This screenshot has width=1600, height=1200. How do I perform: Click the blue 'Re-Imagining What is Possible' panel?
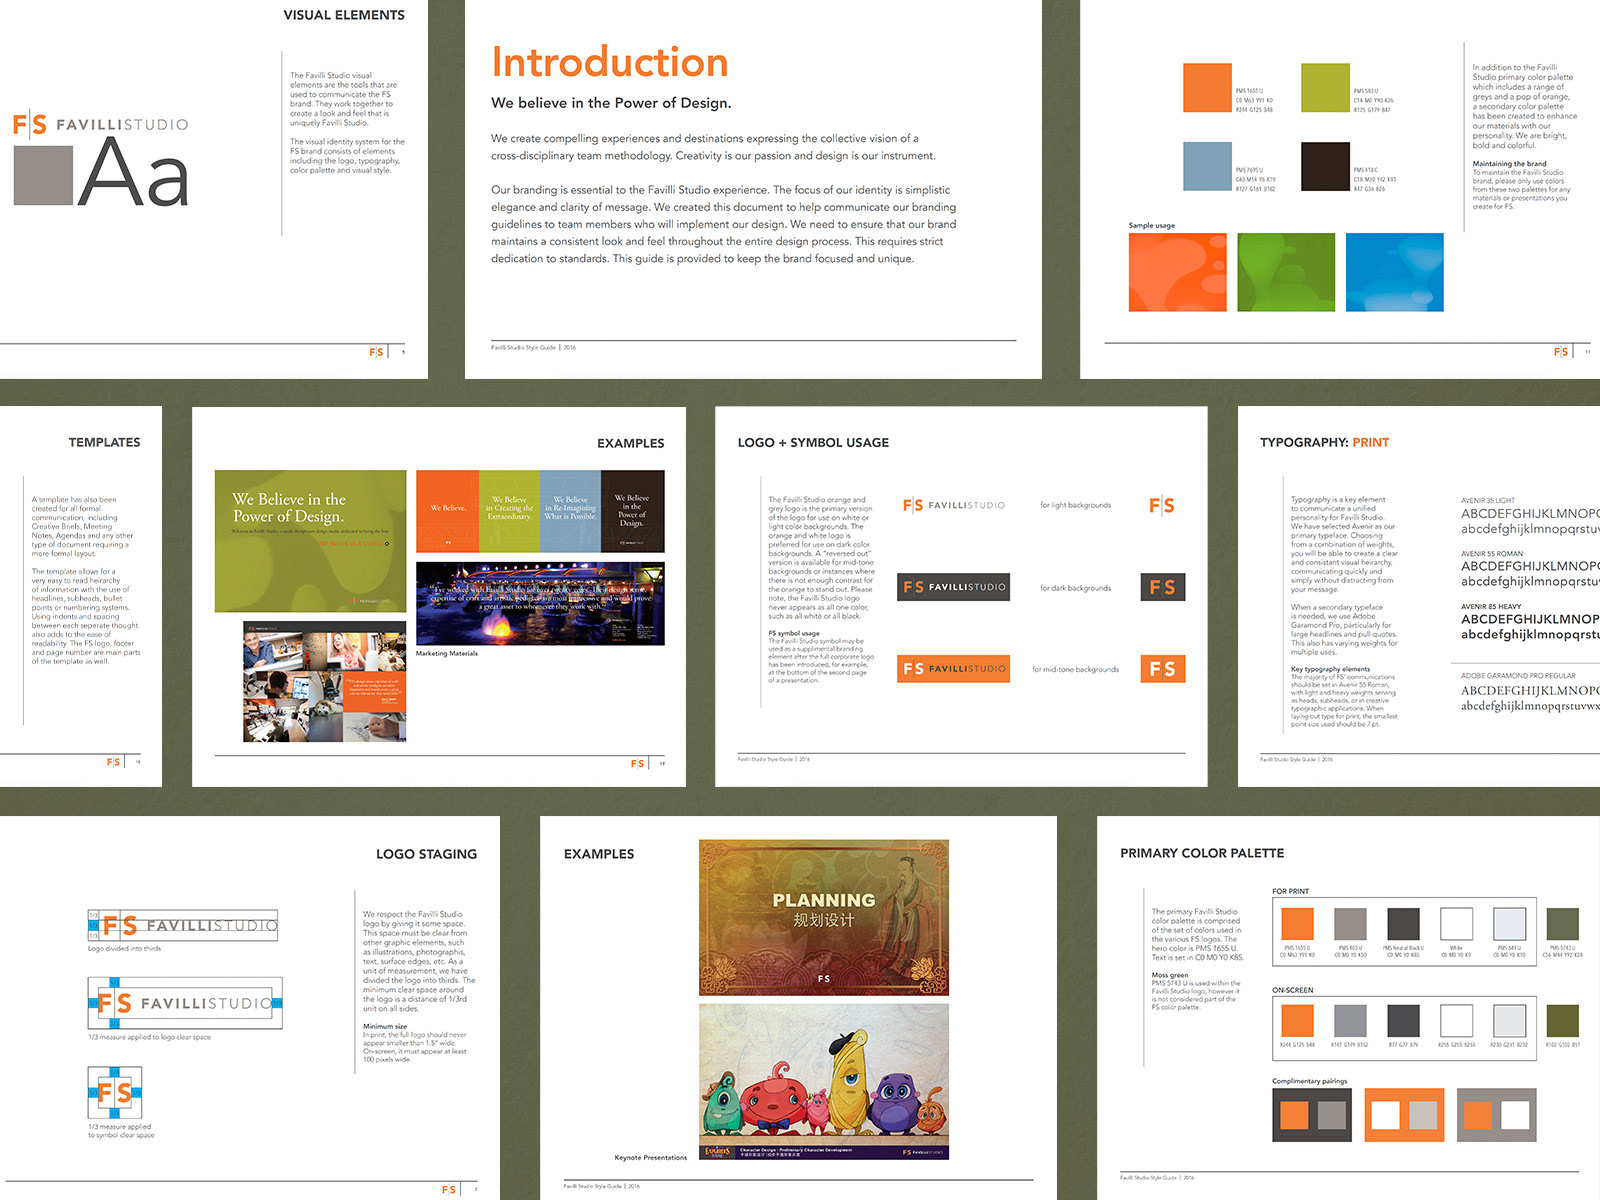coord(570,511)
